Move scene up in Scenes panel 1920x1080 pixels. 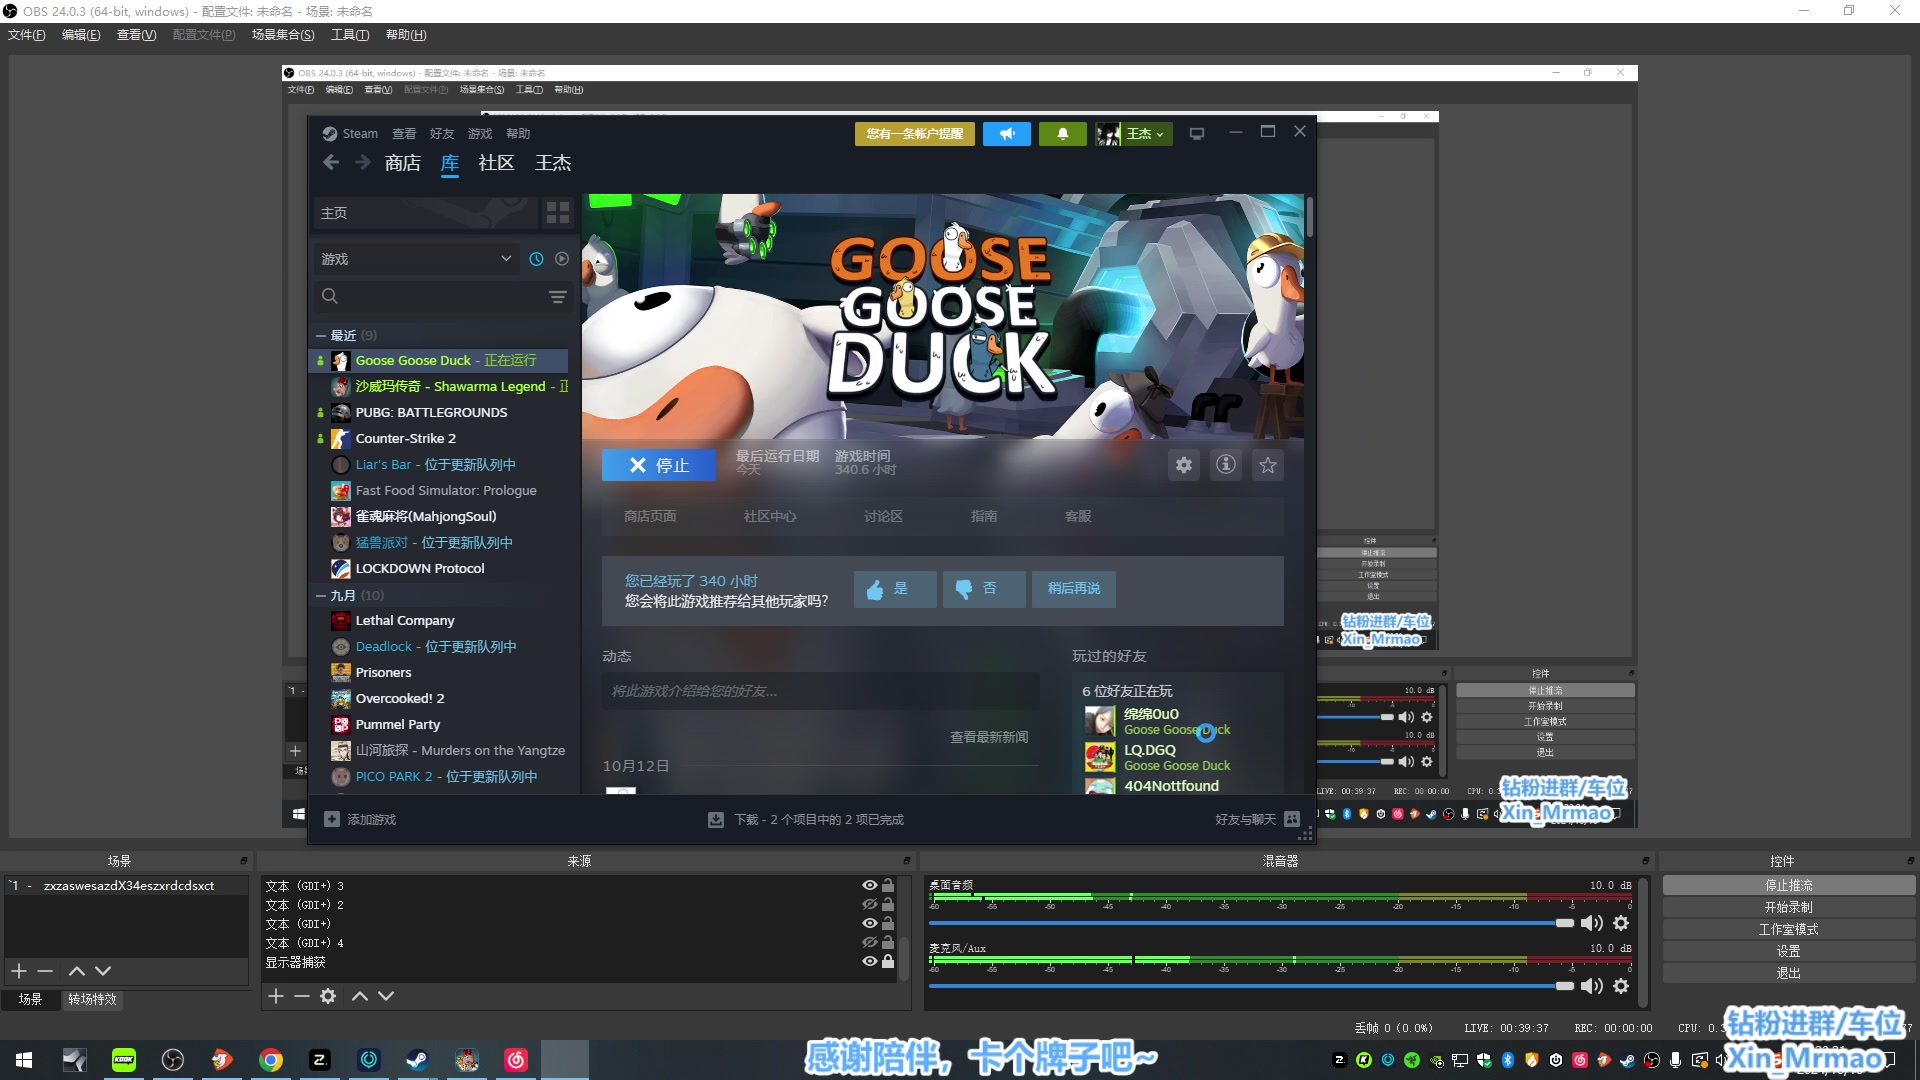point(77,971)
